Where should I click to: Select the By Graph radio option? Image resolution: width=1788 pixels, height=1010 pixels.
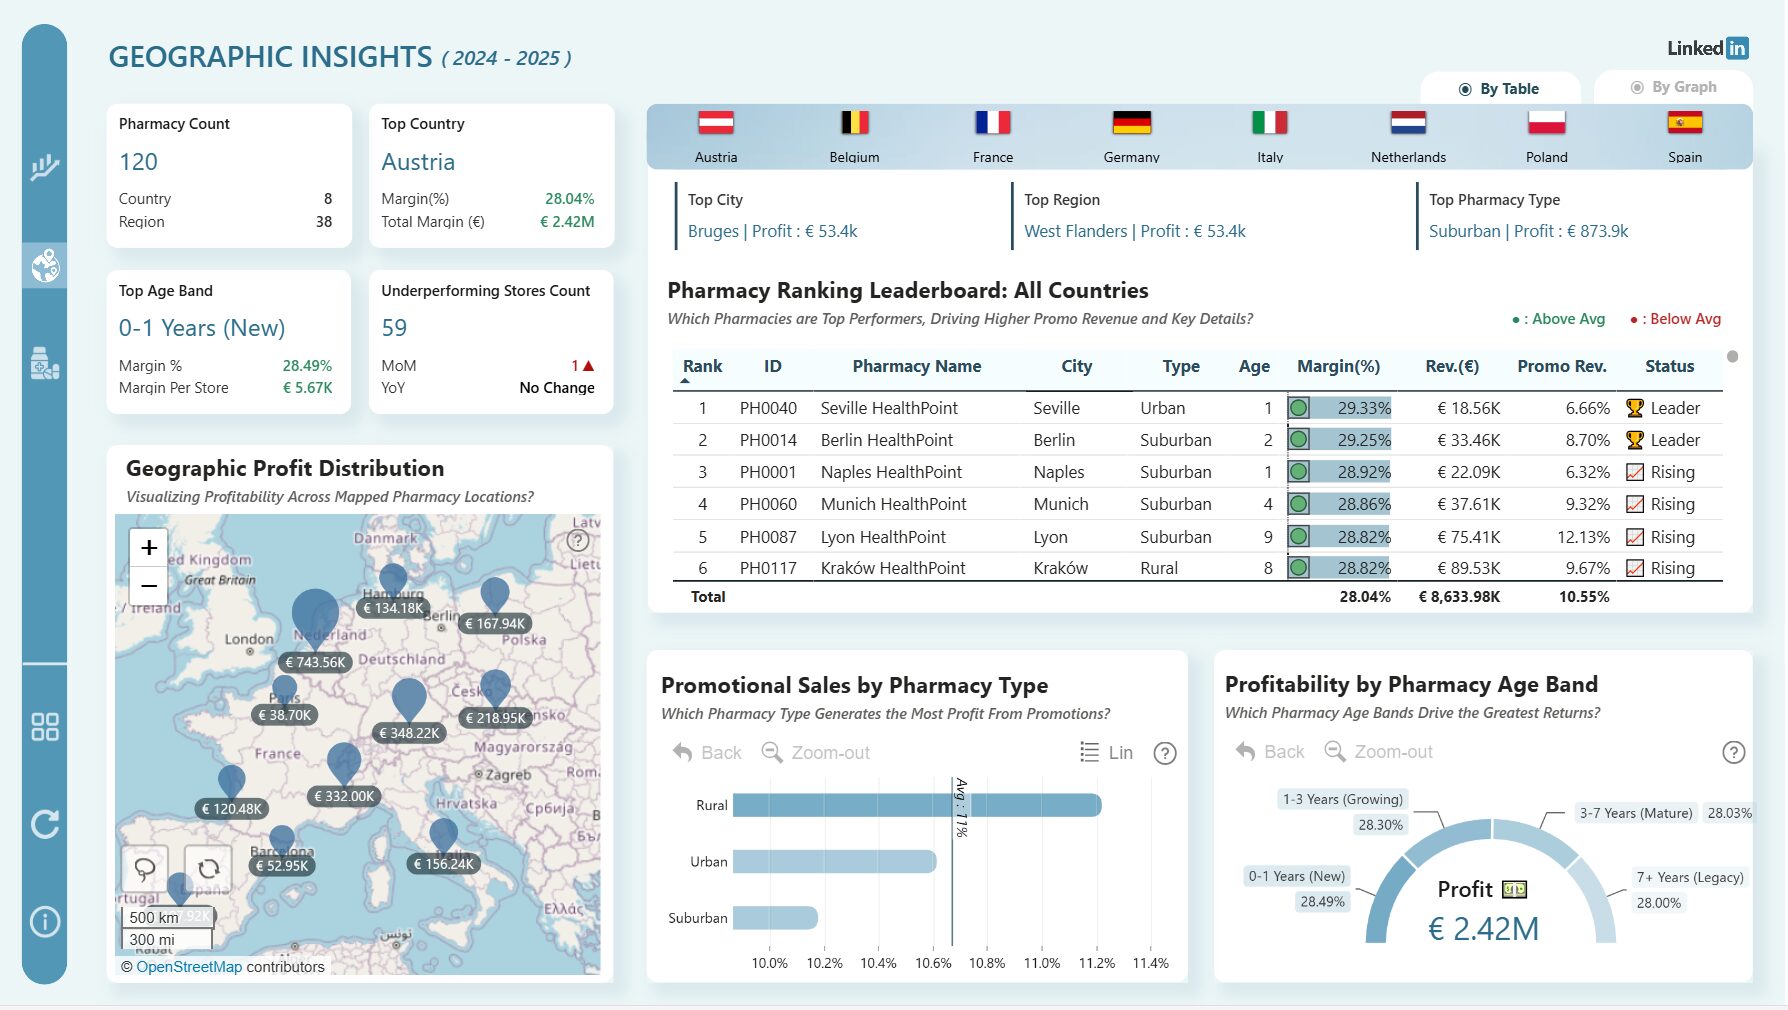point(1673,87)
